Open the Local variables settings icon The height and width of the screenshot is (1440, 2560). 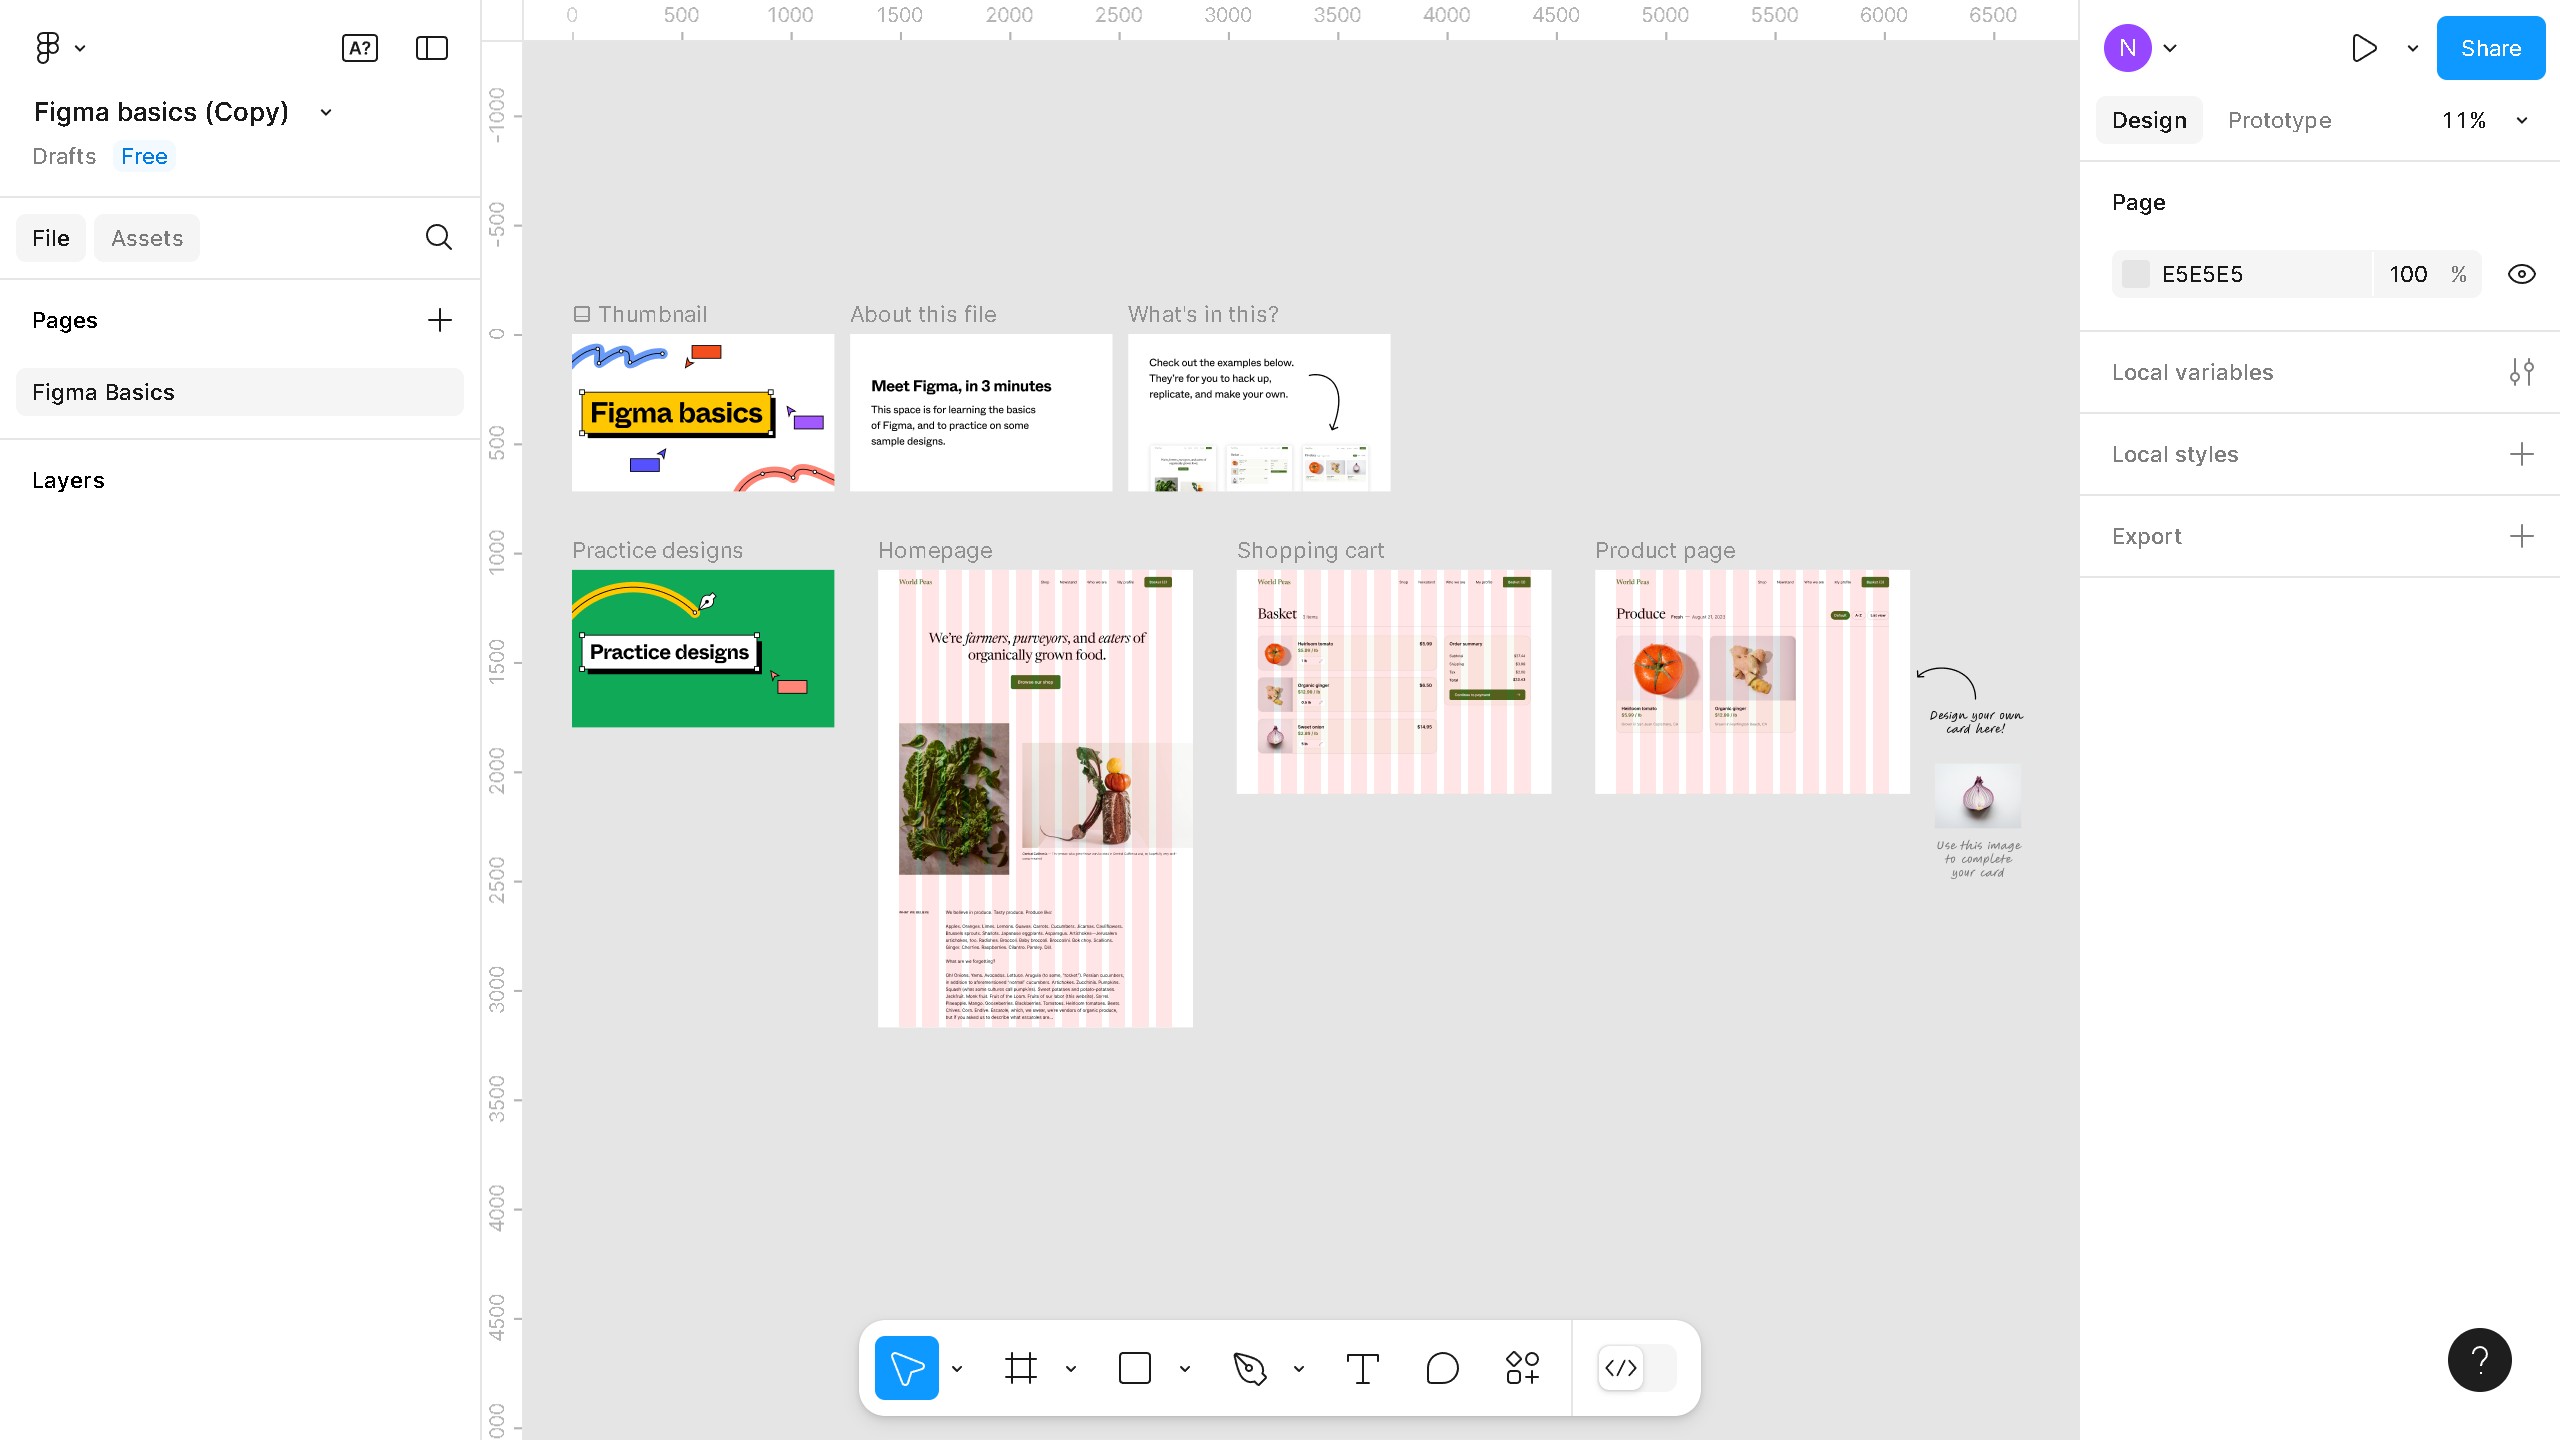click(2521, 372)
